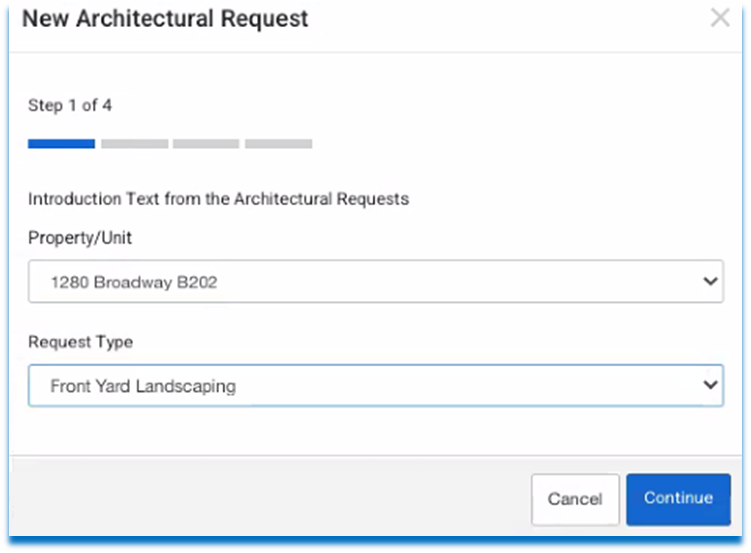Open the Property/Unit dropdown

376,282
